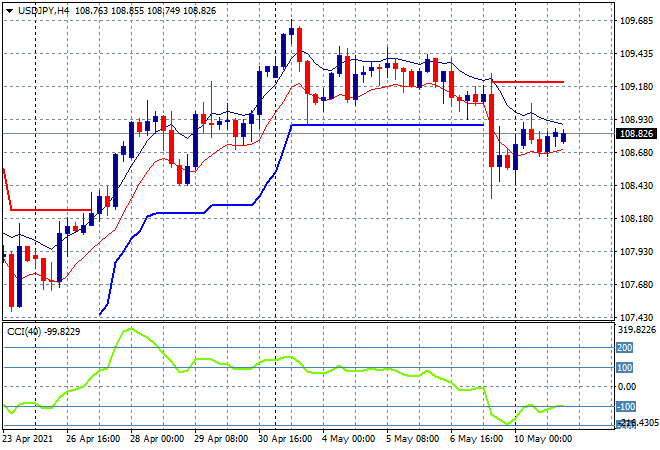Click the current price label 108.826 on axis
Viewport: 660px width, 450px height.
pos(636,134)
